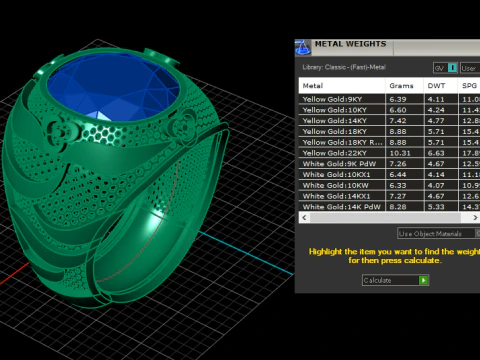Screen dimensions: 480x360
Task: Select the Yellow Gold:10KY row
Action: 389,110
